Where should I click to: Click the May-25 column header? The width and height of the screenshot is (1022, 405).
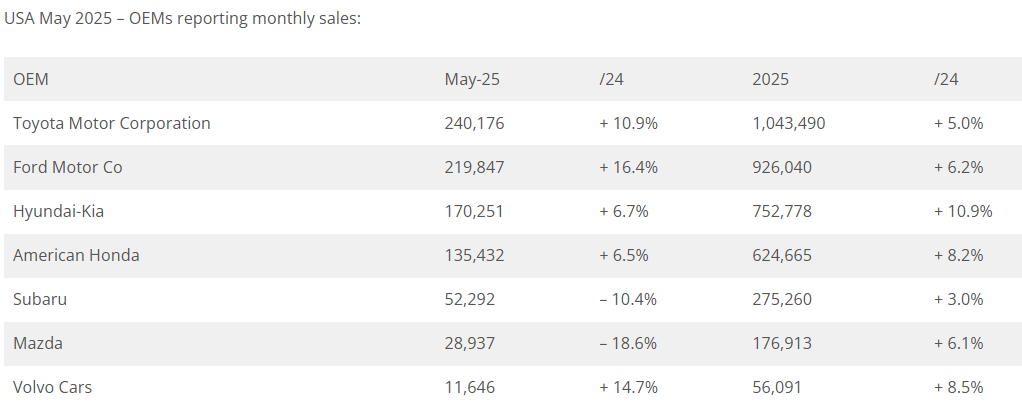472,79
